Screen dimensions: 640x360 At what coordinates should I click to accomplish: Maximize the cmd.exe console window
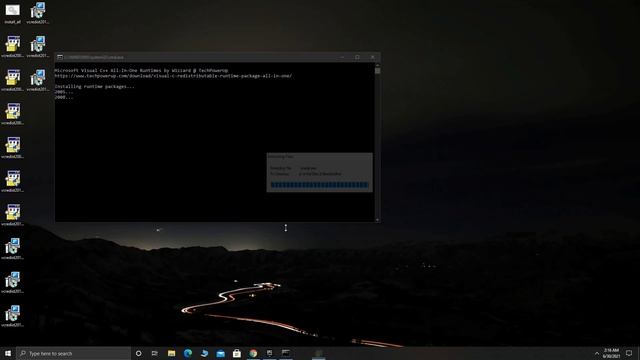tap(358, 57)
